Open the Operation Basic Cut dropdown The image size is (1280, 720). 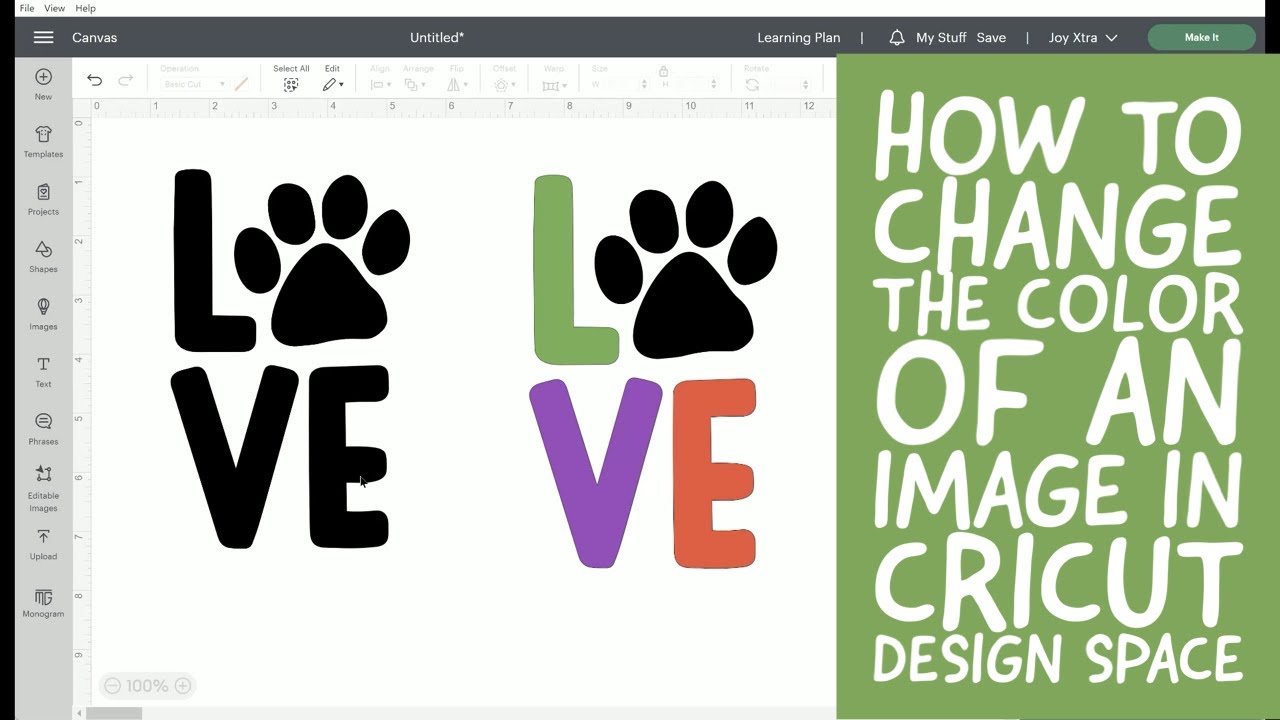[193, 85]
